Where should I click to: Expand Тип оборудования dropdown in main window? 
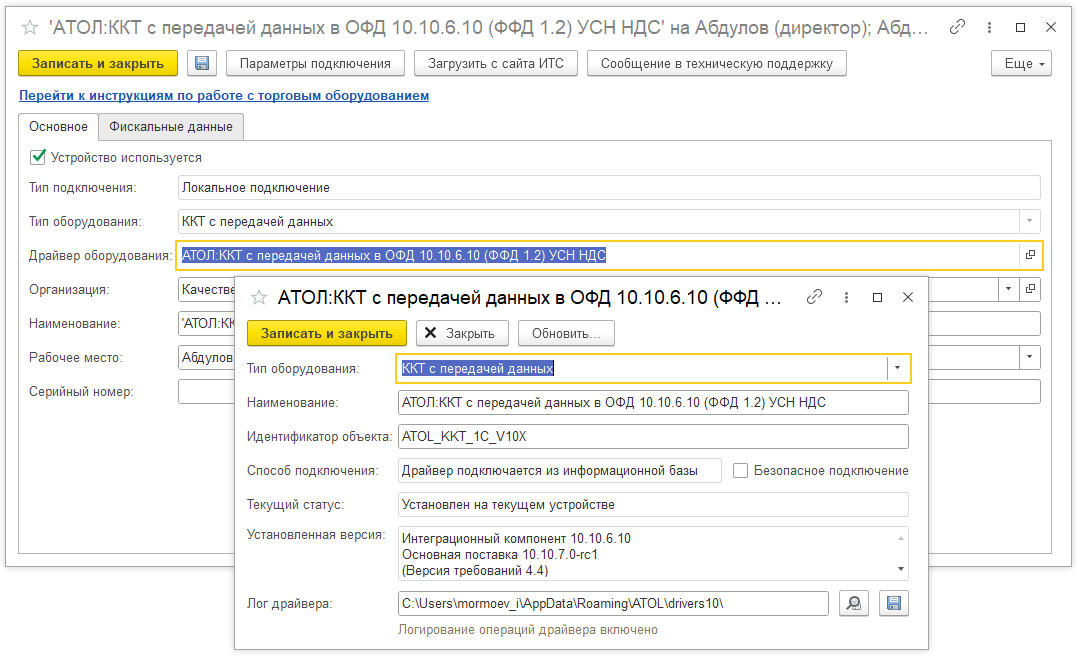[x=1029, y=221]
